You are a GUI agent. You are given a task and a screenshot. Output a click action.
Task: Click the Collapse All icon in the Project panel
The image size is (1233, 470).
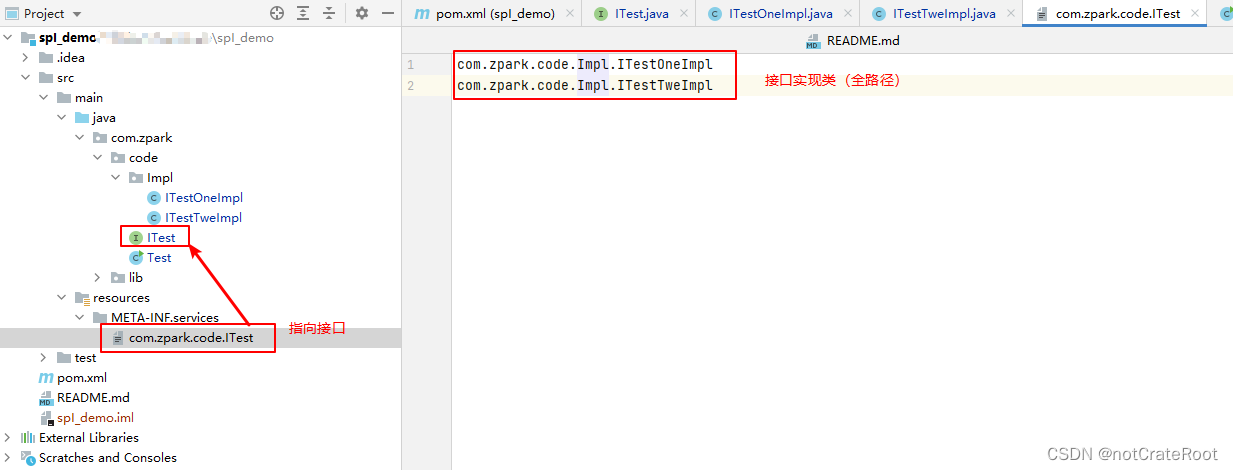(328, 13)
